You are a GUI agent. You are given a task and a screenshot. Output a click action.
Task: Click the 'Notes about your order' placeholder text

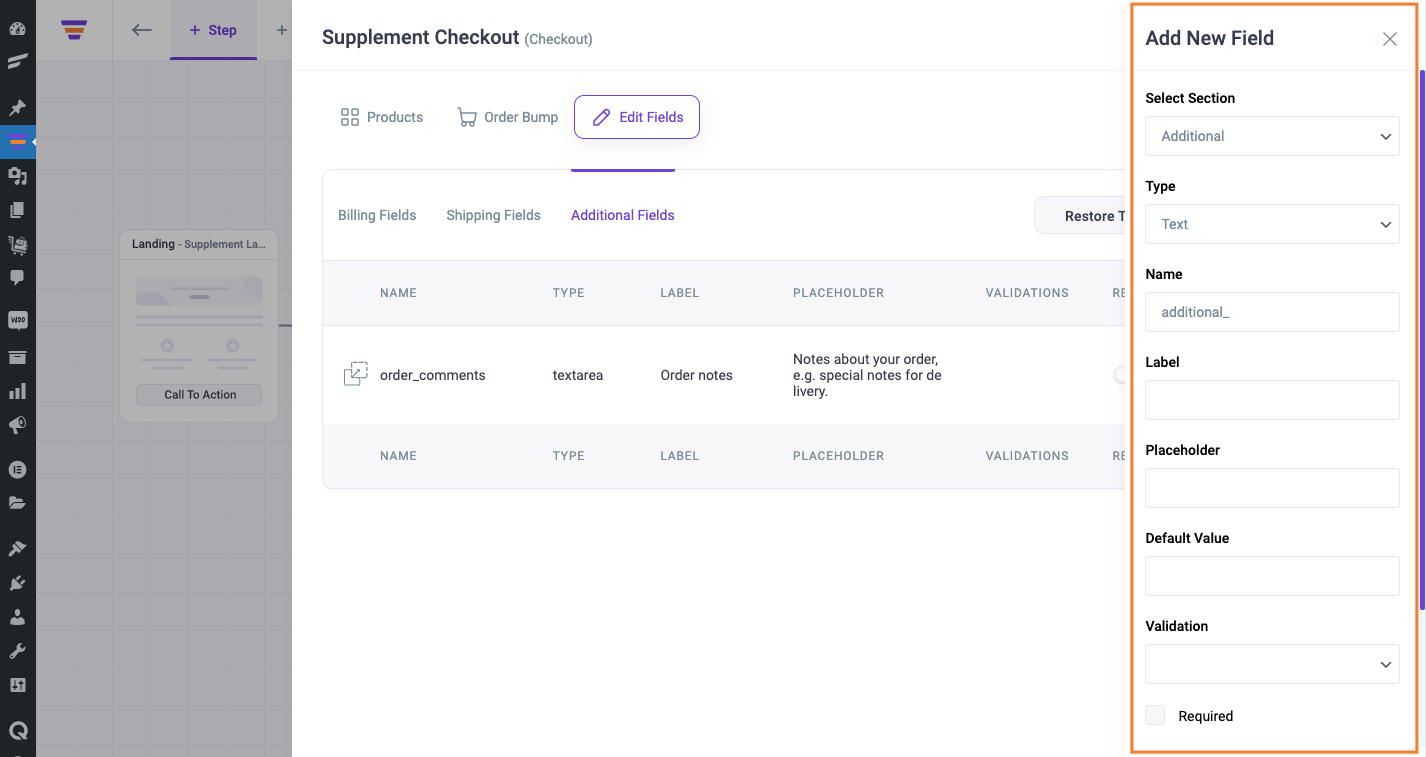867,375
